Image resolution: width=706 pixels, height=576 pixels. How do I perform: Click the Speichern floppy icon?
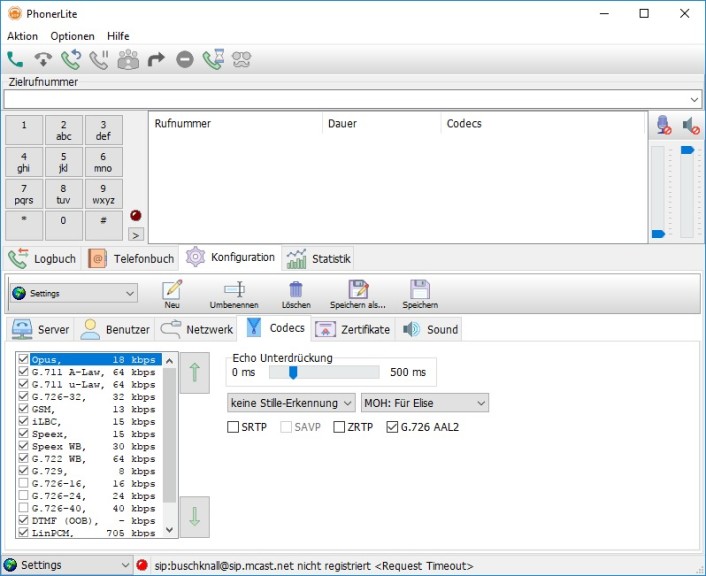coord(420,289)
